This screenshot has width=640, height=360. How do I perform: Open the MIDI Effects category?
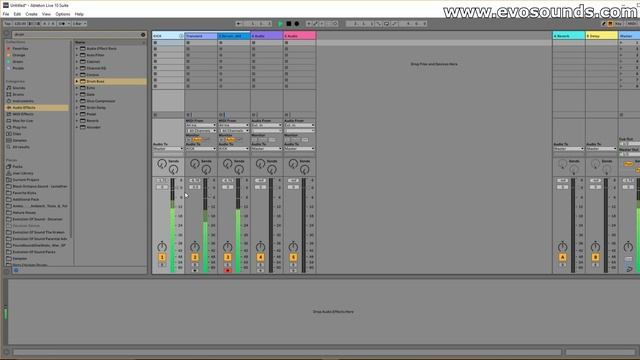[23, 114]
